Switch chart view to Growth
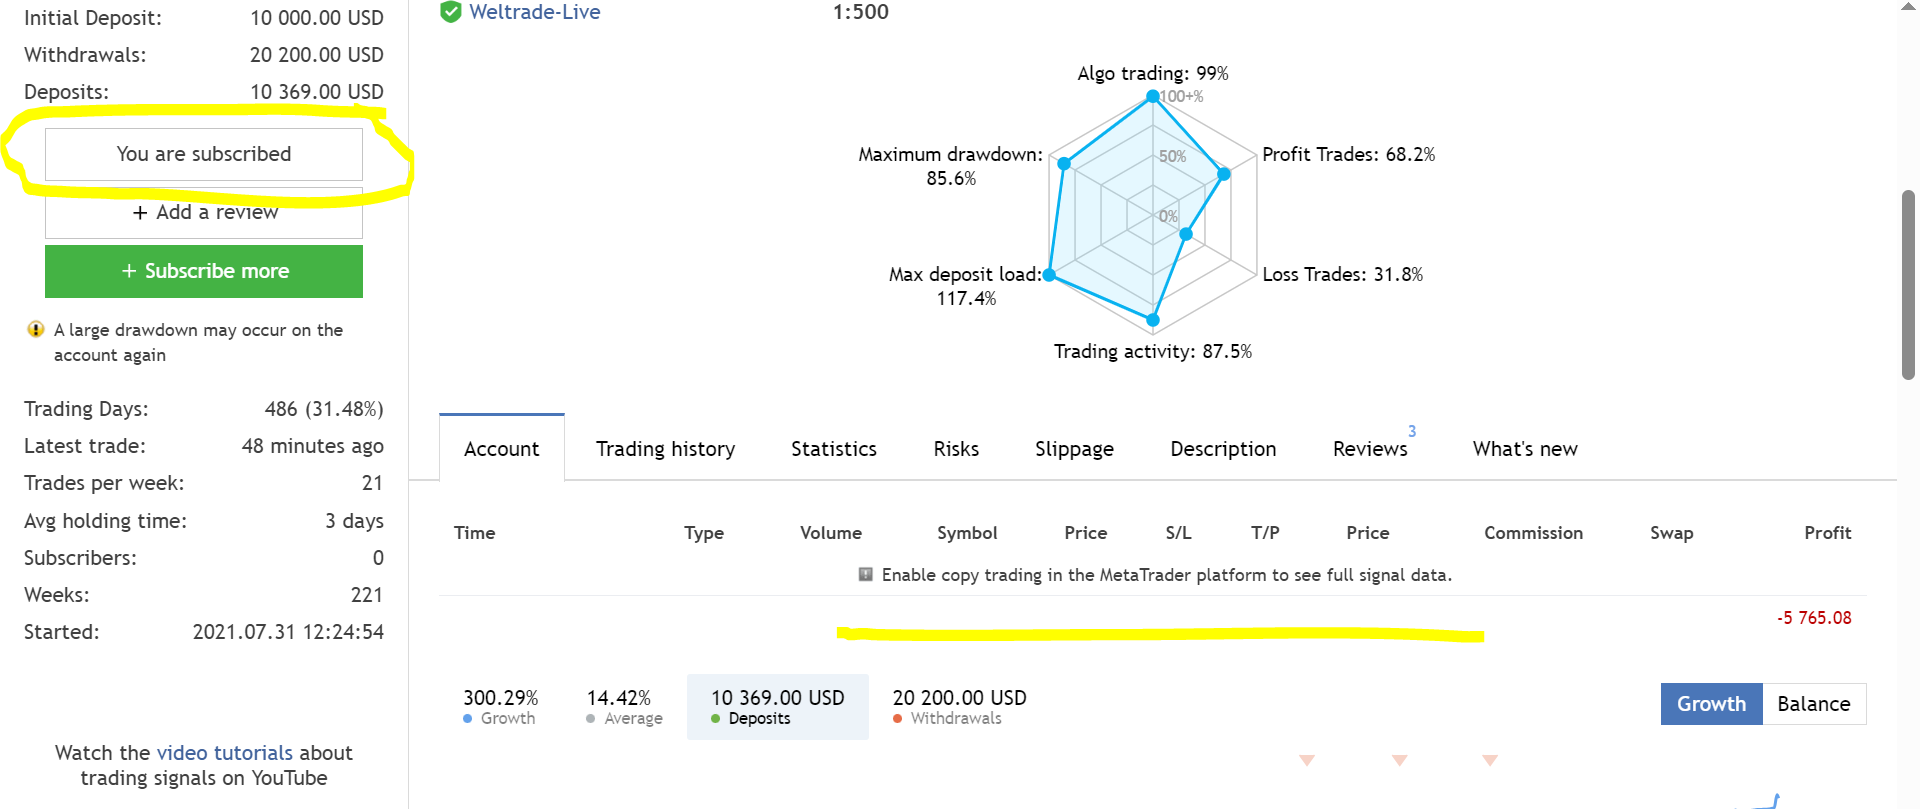Screen dimensions: 1920x809 [x=1711, y=704]
